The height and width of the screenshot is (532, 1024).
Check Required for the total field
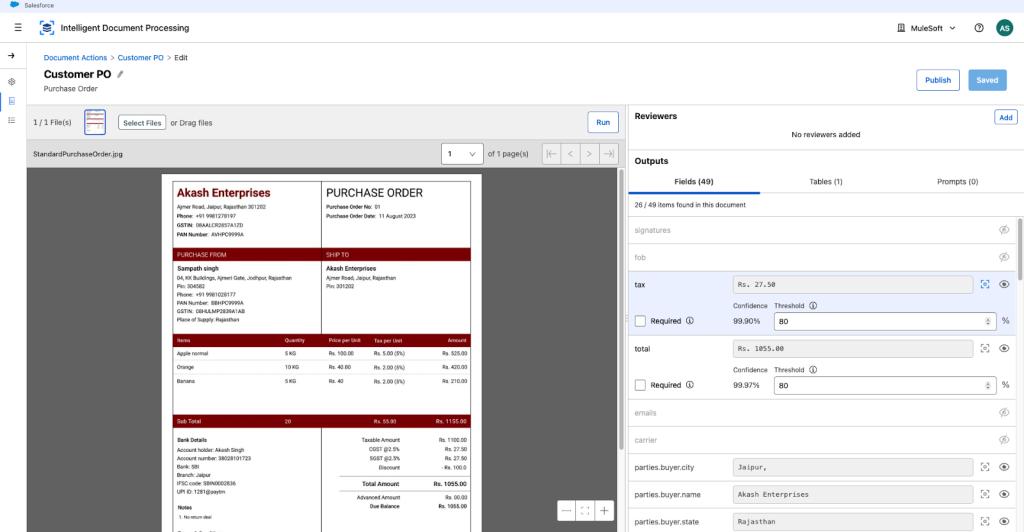pyautogui.click(x=640, y=385)
